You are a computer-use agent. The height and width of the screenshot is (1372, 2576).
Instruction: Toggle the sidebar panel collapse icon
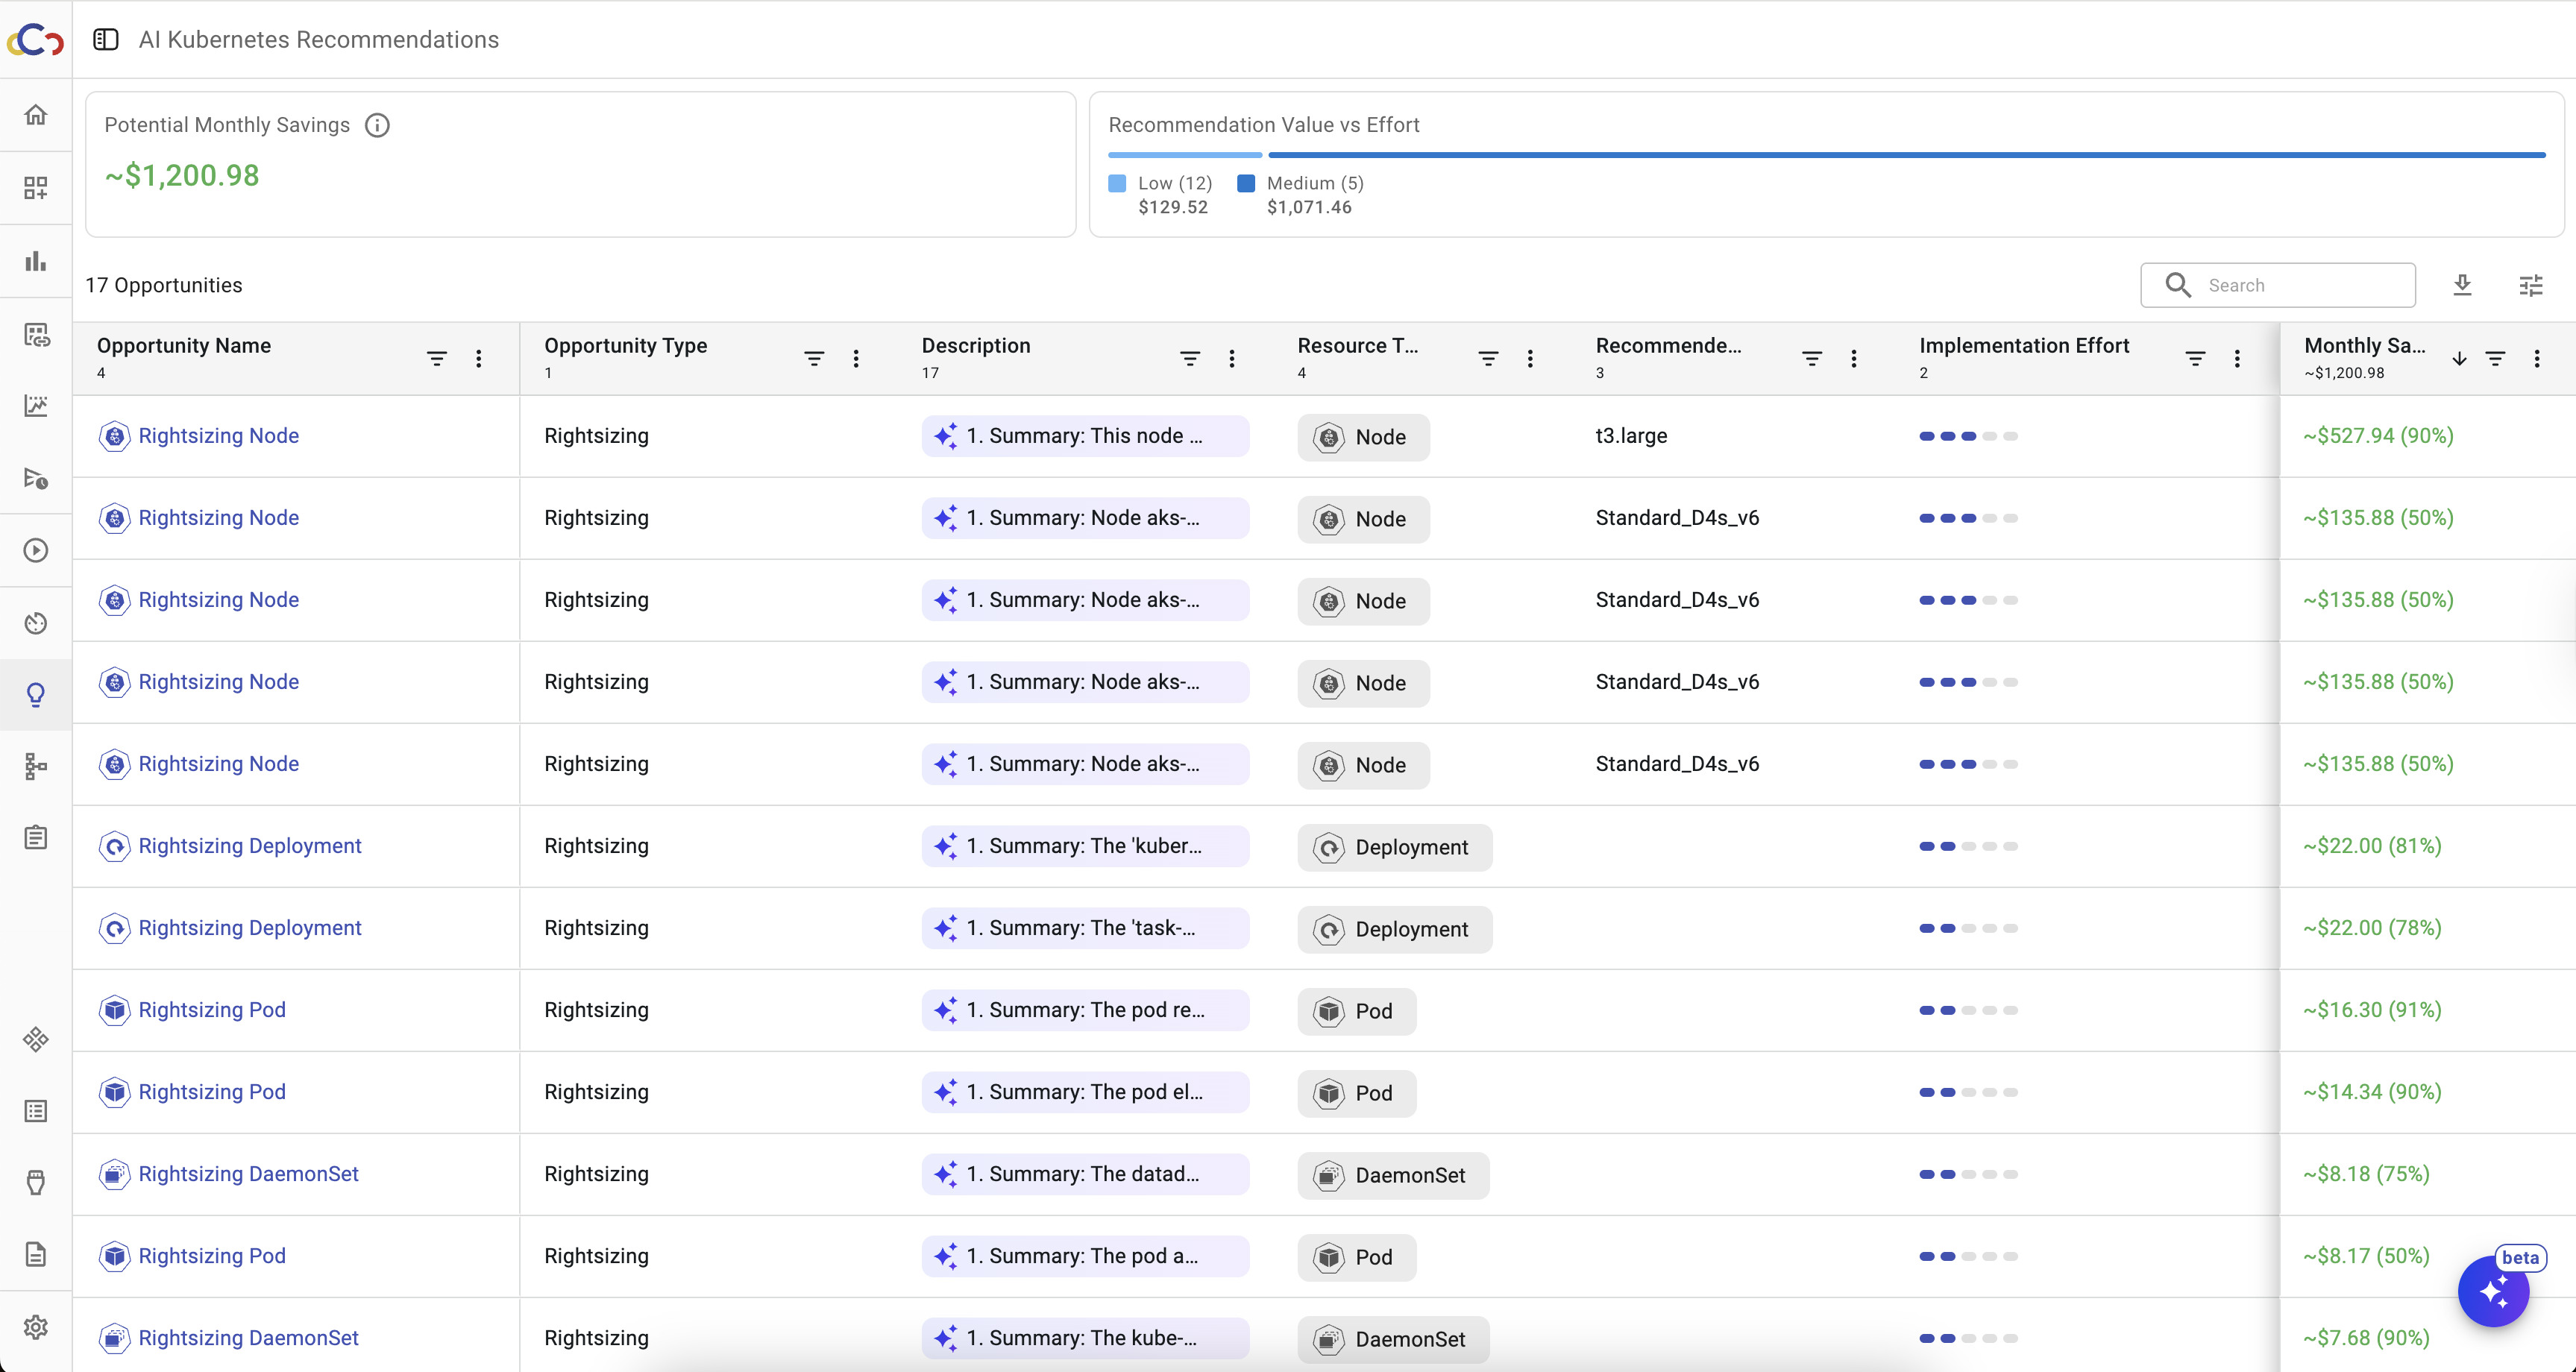pyautogui.click(x=106, y=39)
